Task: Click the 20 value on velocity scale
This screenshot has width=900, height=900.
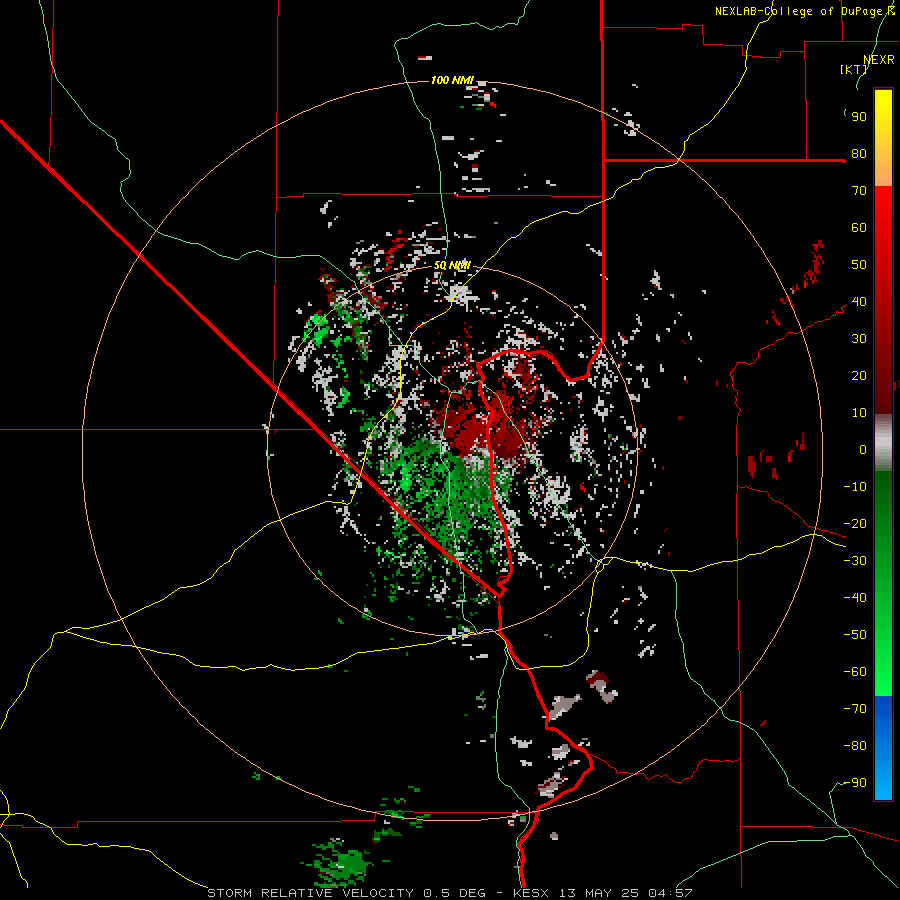Action: pos(859,376)
